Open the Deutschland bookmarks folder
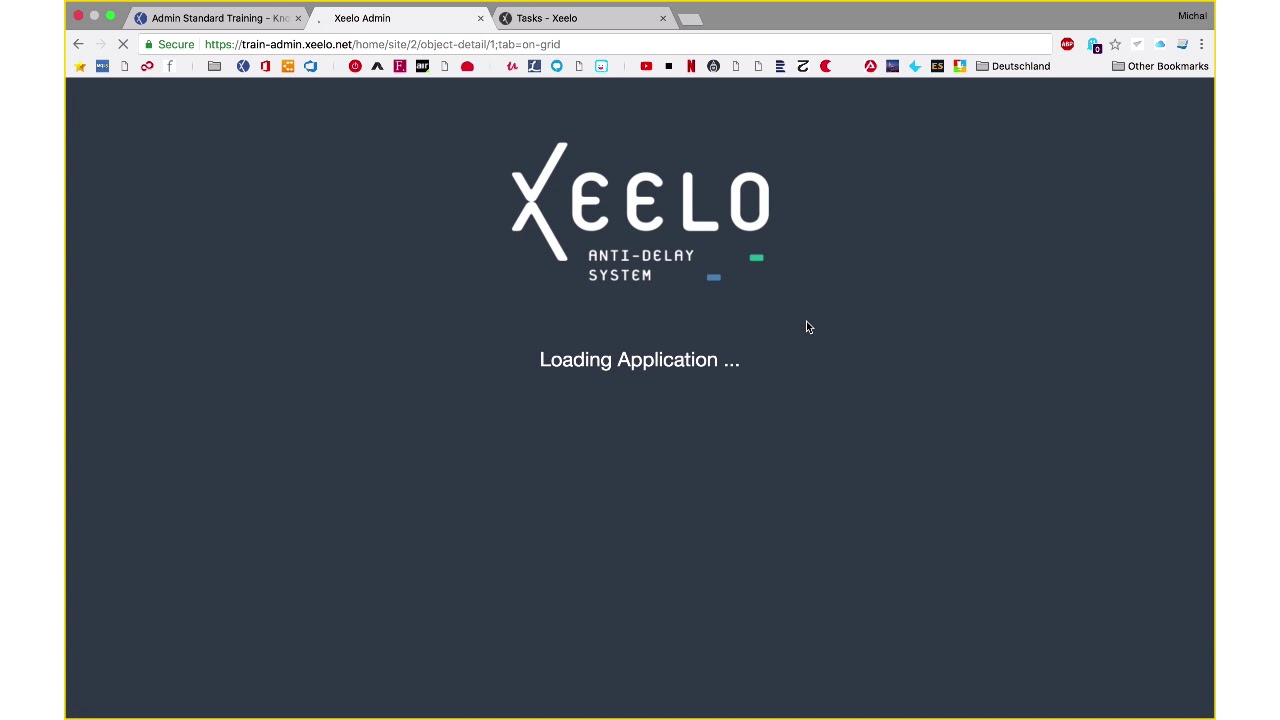Image resolution: width=1280 pixels, height=720 pixels. point(1013,66)
